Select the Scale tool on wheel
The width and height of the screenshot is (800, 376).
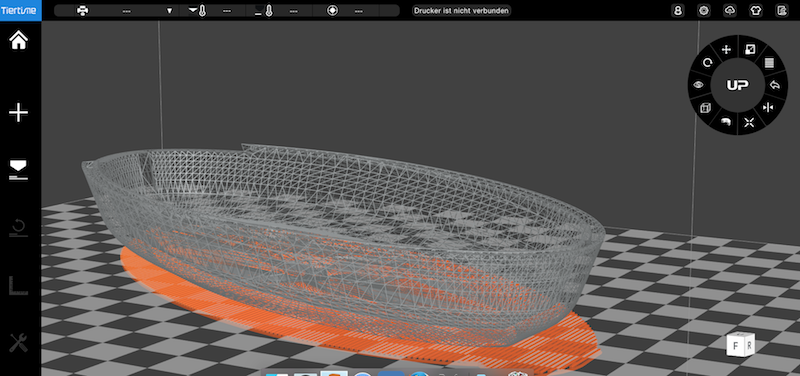[x=750, y=49]
